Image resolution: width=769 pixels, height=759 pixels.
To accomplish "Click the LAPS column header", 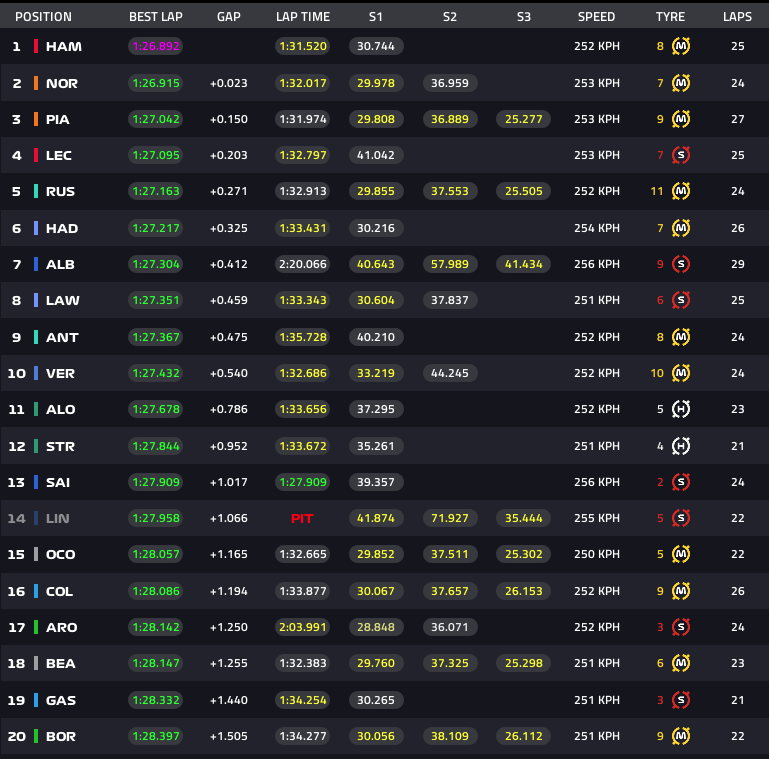I will pos(737,17).
